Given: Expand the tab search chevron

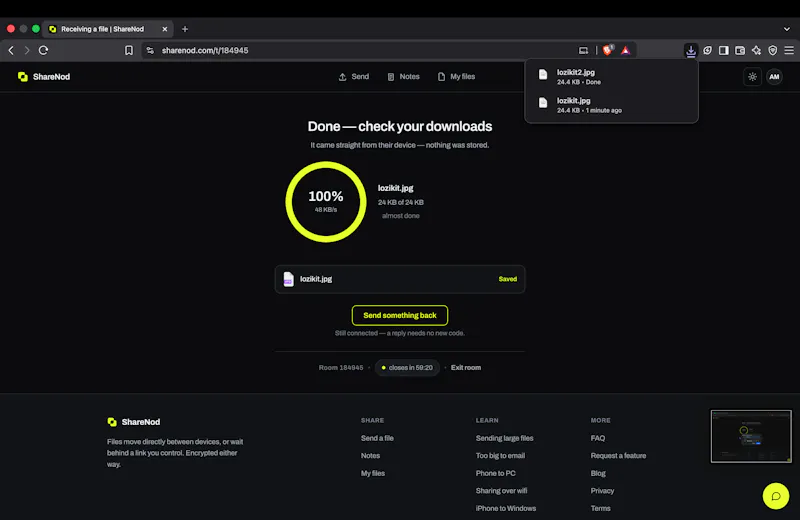Looking at the screenshot, I should 786,29.
